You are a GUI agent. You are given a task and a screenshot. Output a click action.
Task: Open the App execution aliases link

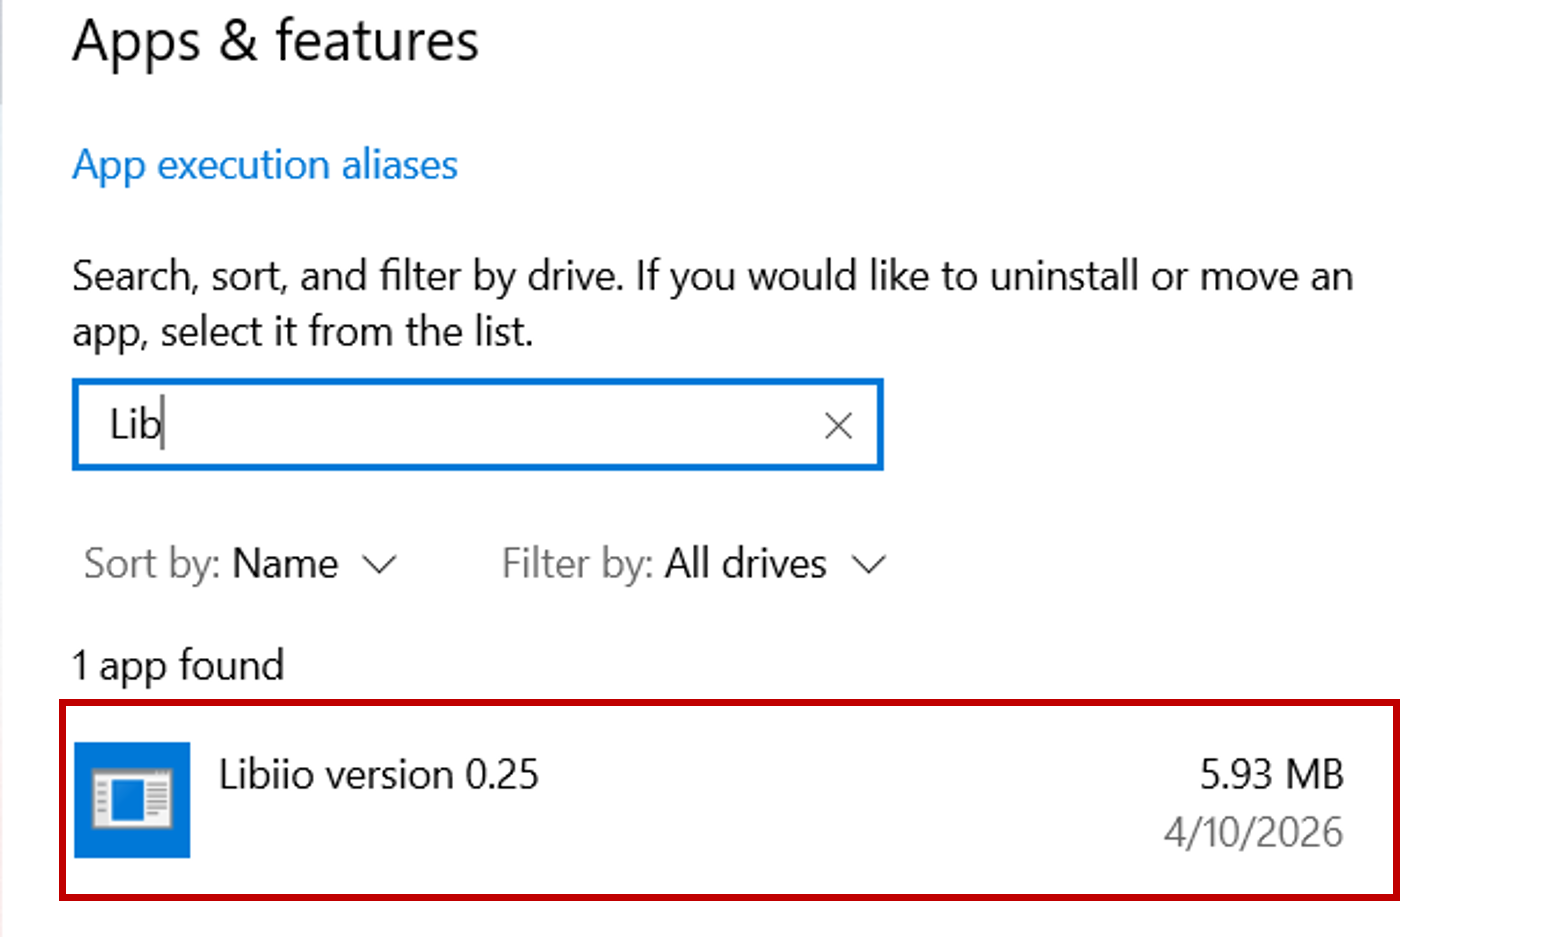[265, 165]
